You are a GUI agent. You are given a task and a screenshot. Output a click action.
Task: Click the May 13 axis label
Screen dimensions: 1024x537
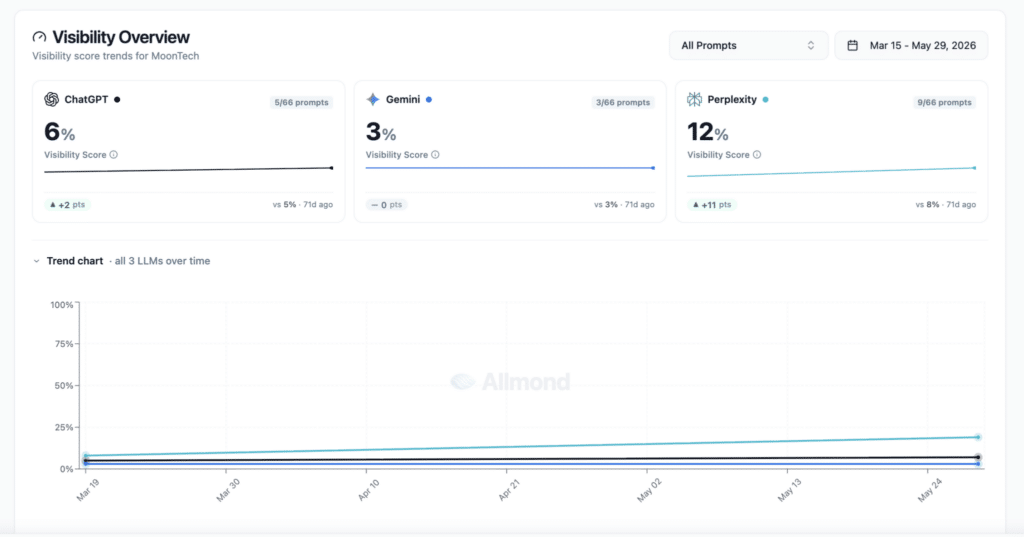(789, 490)
